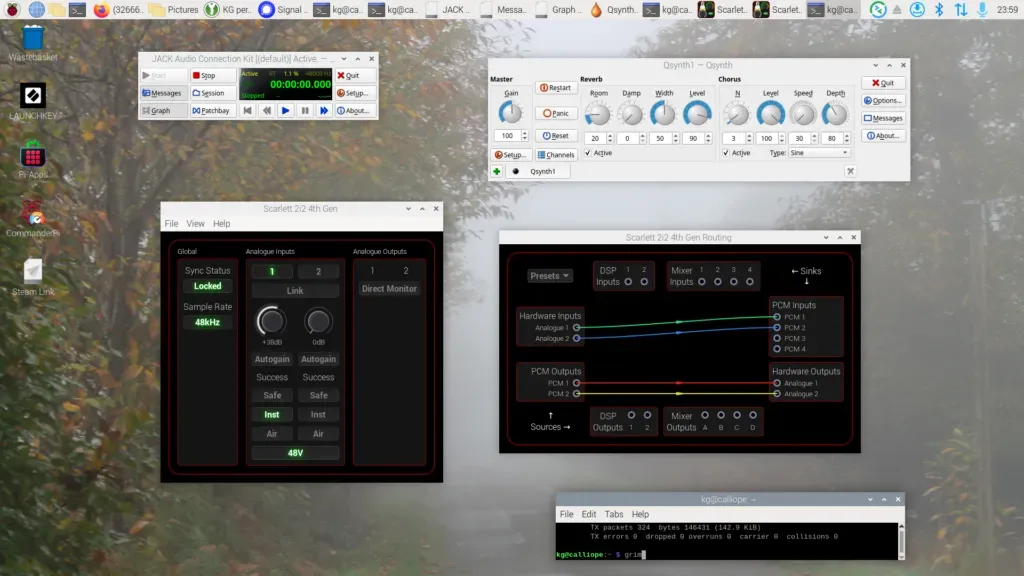Adjust the Reverb Level knob

click(x=697, y=114)
